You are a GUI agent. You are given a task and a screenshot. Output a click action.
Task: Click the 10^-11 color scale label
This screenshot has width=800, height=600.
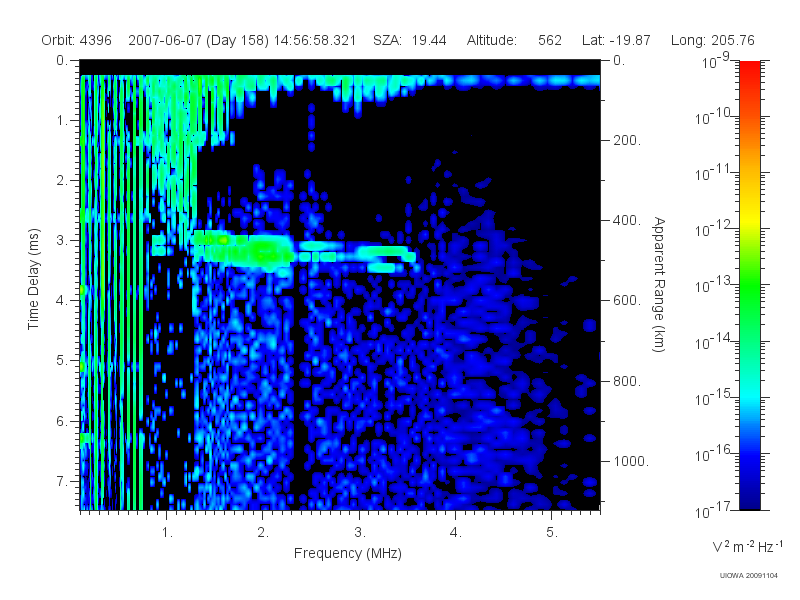tap(715, 173)
